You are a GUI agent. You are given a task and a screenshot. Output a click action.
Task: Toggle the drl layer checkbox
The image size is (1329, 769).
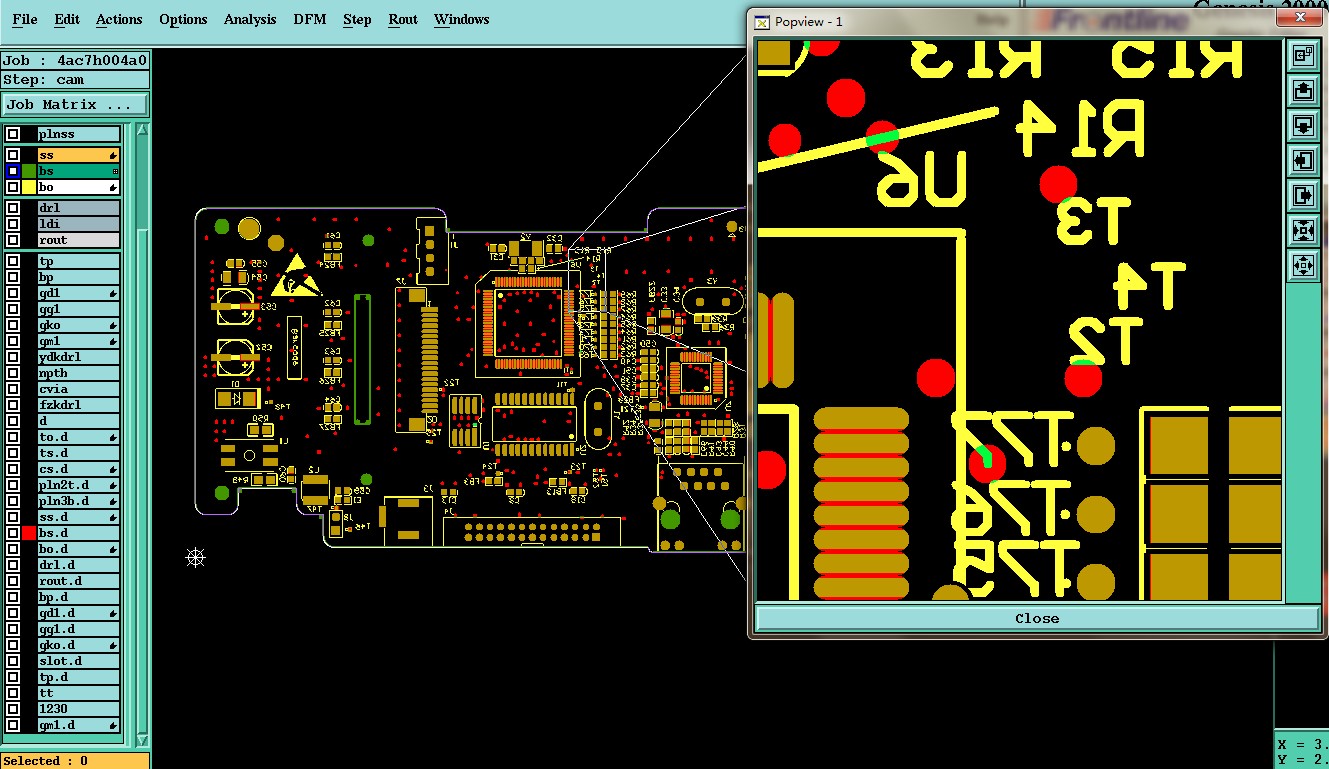click(13, 209)
